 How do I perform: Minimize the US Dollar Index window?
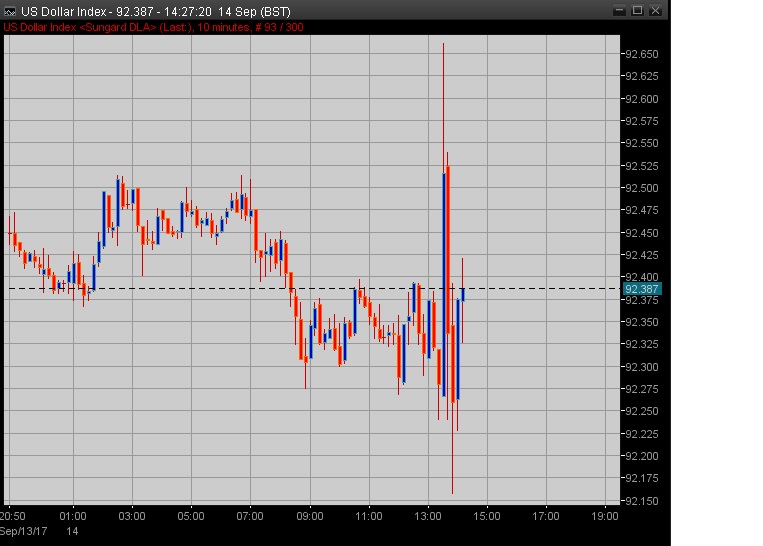pos(618,11)
